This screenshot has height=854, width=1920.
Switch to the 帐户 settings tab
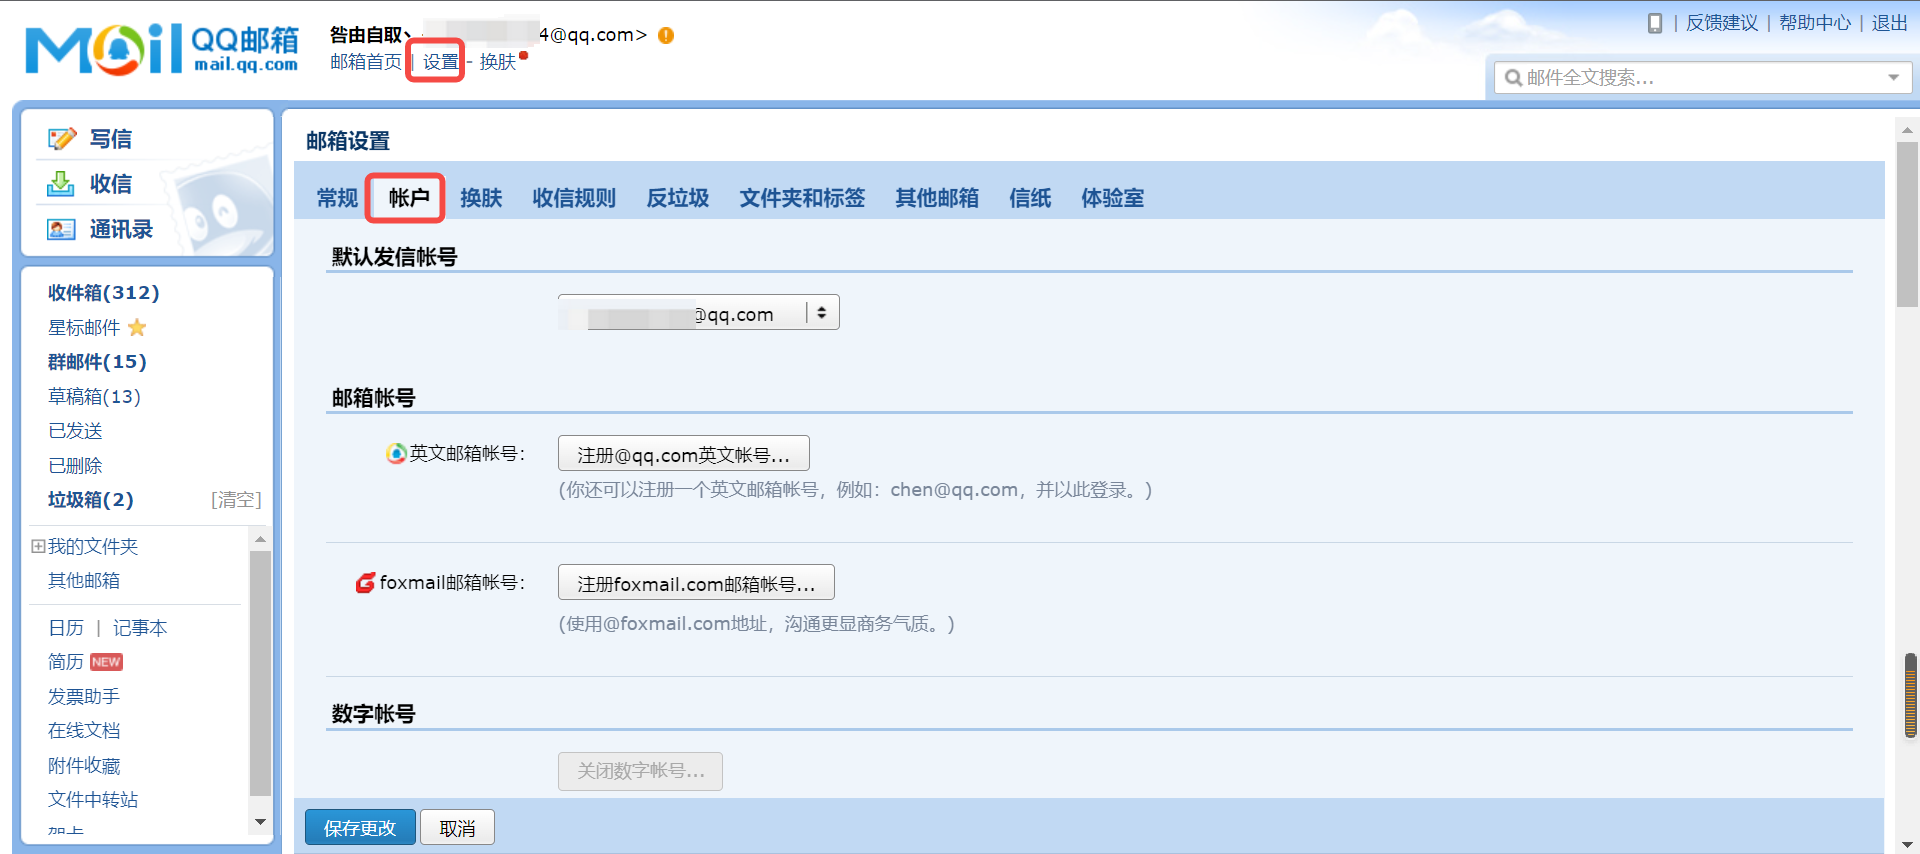pos(409,198)
